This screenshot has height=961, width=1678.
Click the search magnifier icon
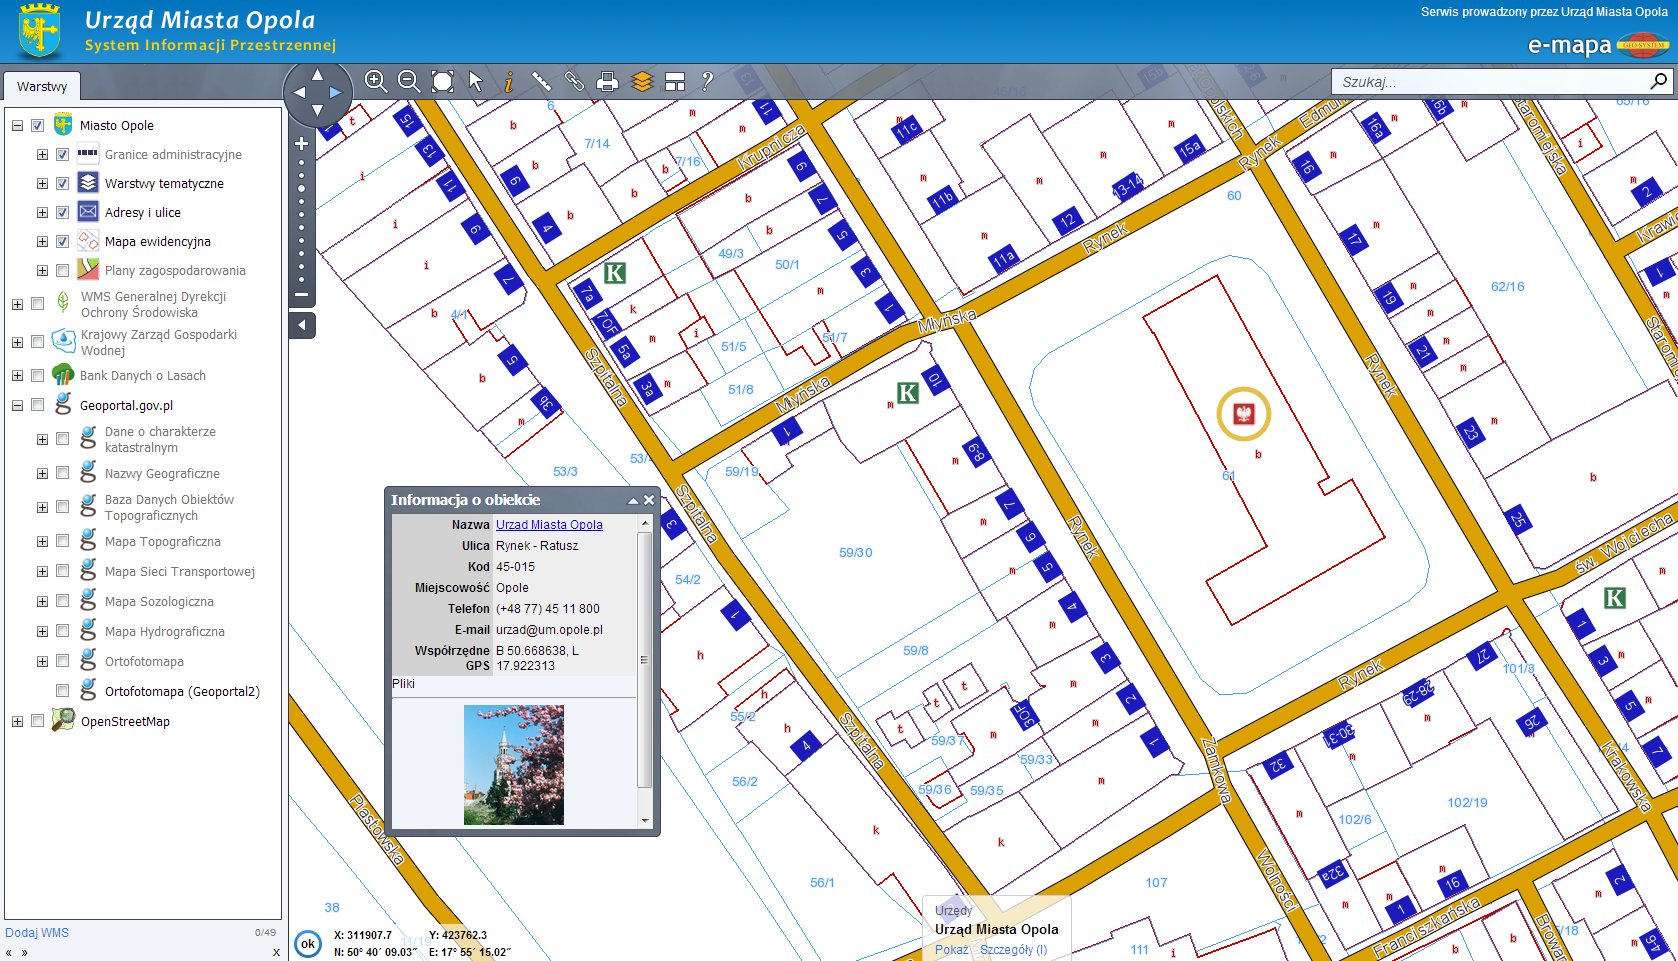point(1658,81)
